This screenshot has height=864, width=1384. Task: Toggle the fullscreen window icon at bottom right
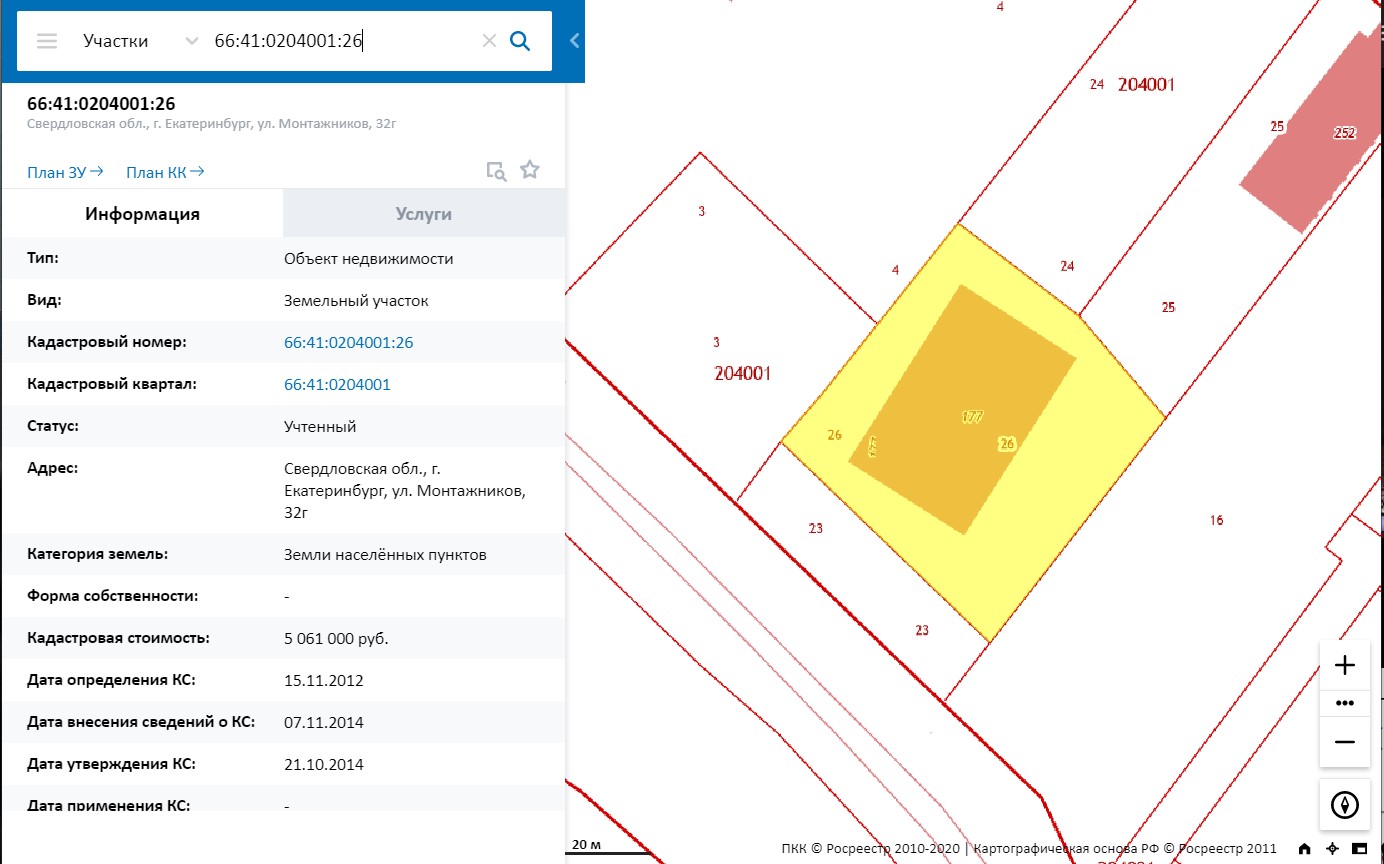1359,849
